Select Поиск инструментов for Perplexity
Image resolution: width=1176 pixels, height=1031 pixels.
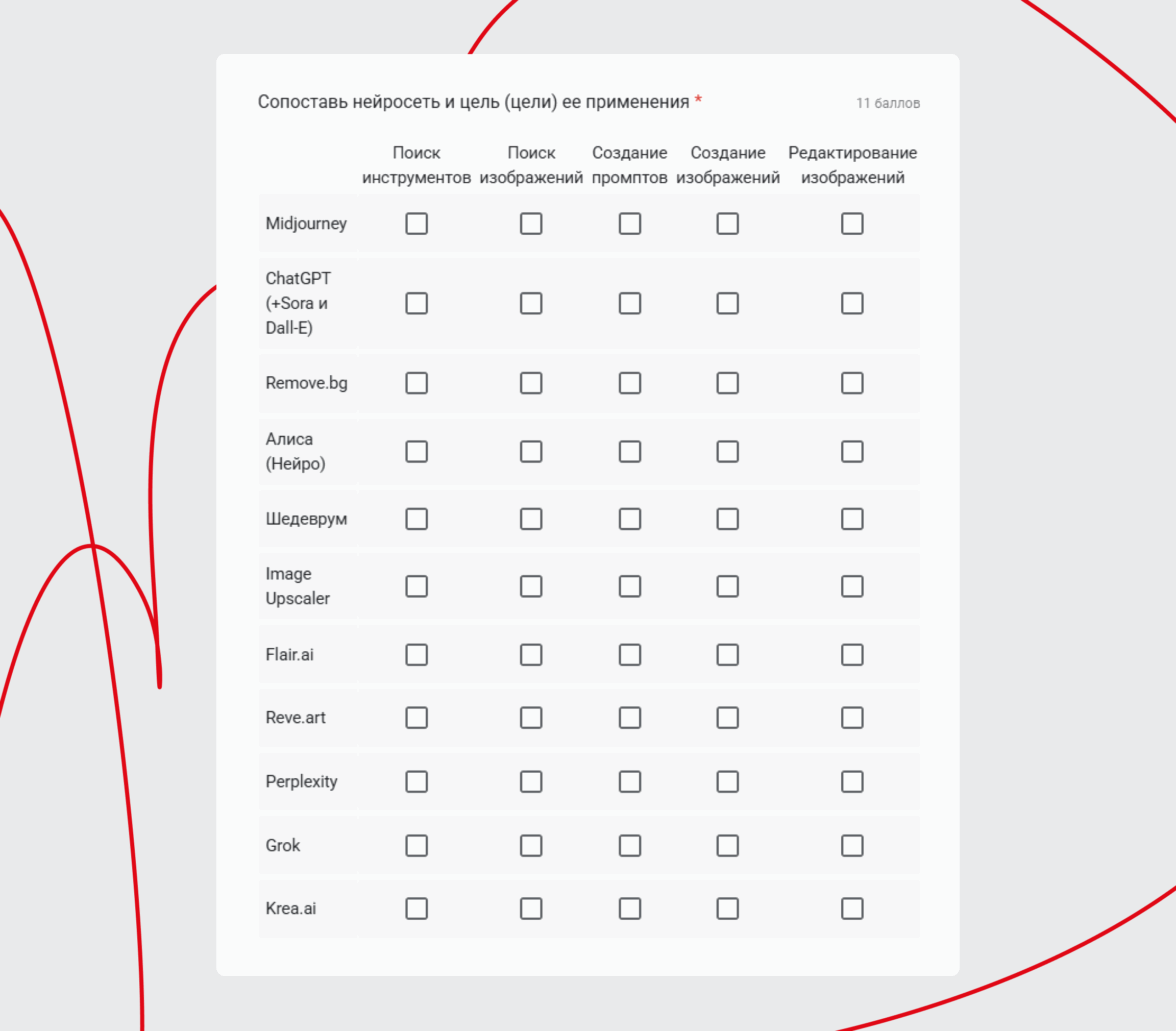tap(416, 781)
